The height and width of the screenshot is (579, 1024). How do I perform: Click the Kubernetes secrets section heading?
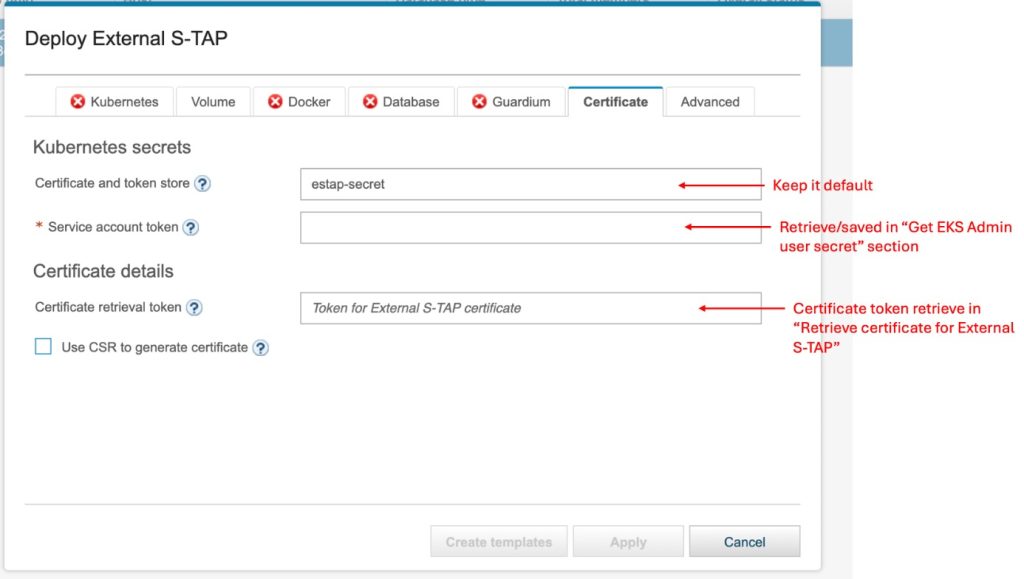pyautogui.click(x=112, y=148)
